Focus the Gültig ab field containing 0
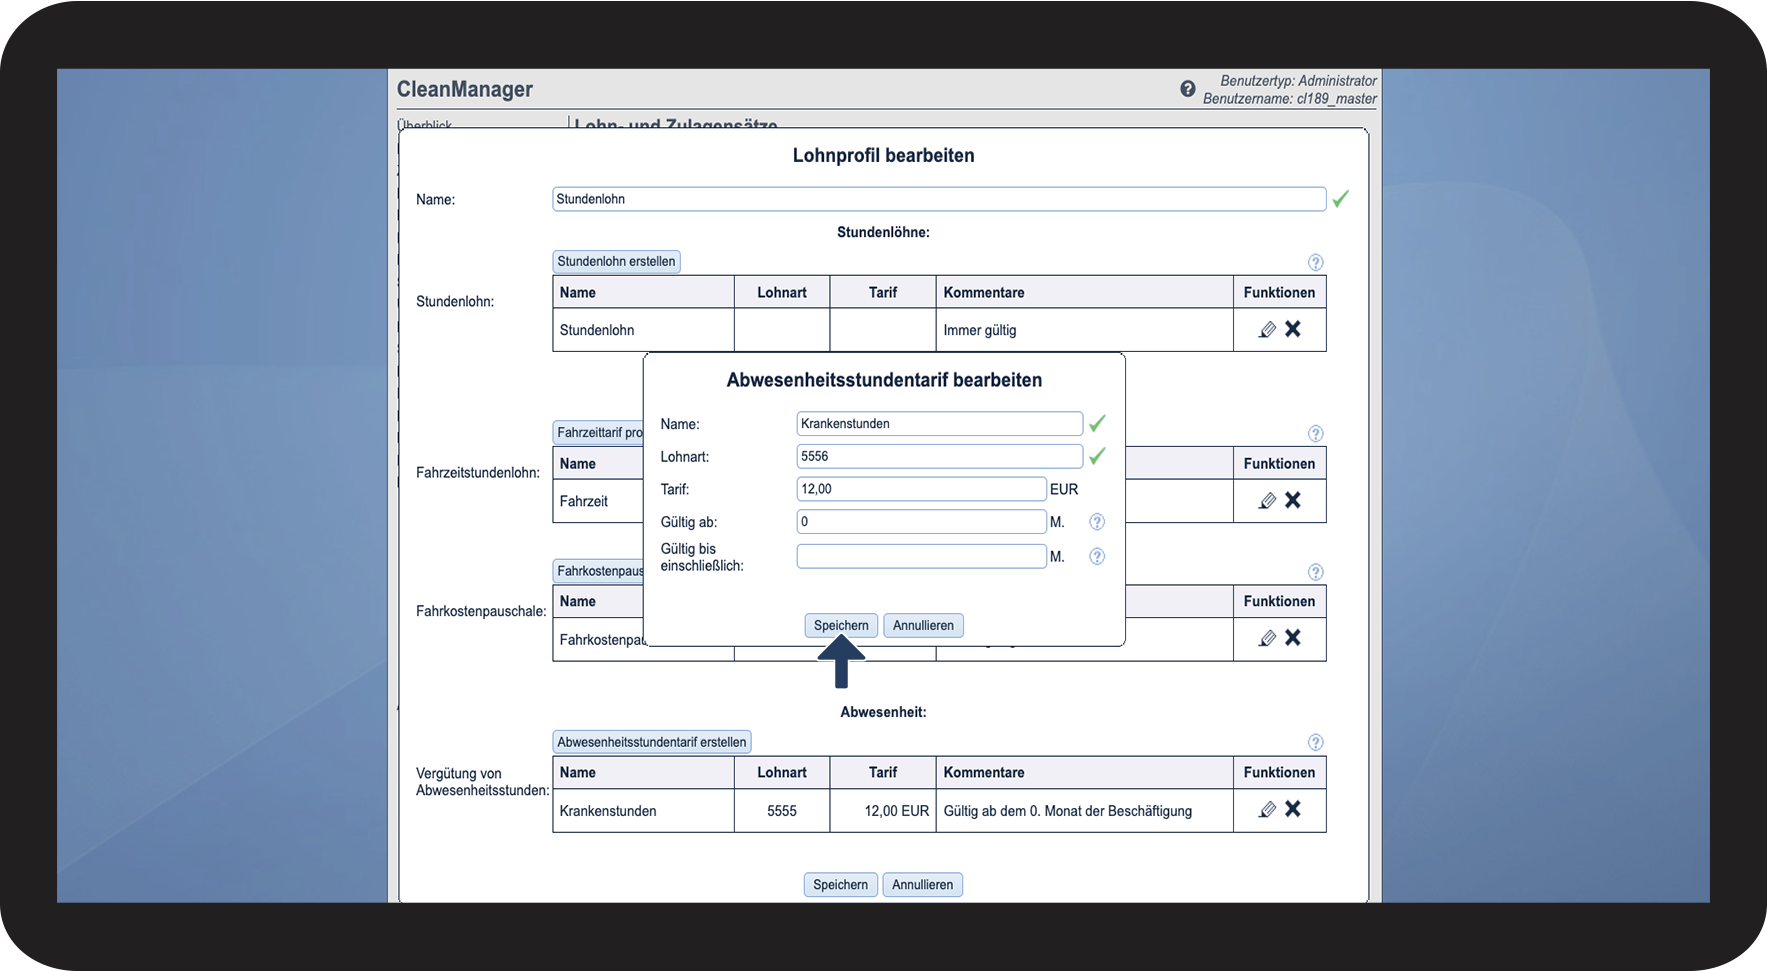 (x=921, y=522)
